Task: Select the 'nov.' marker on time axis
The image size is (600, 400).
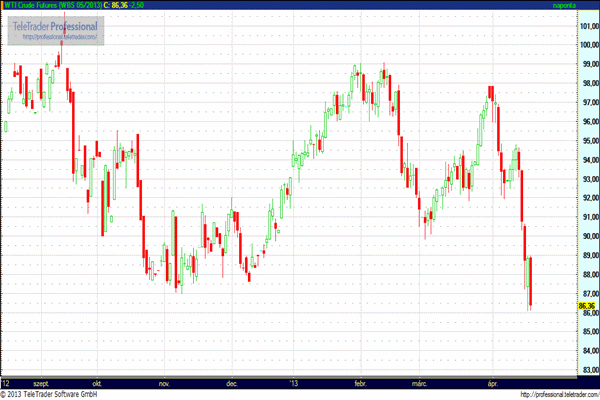Action: click(x=164, y=383)
